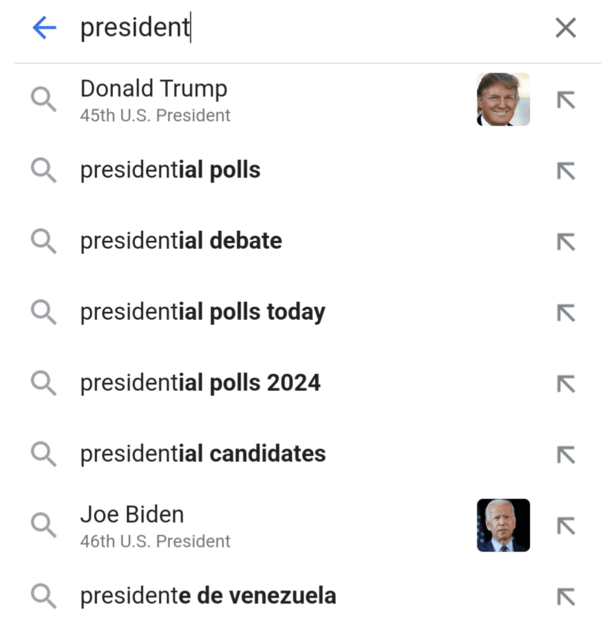Screen dimensions: 609x640
Task: Fill query with "presidential debate" arrow icon
Action: point(566,242)
